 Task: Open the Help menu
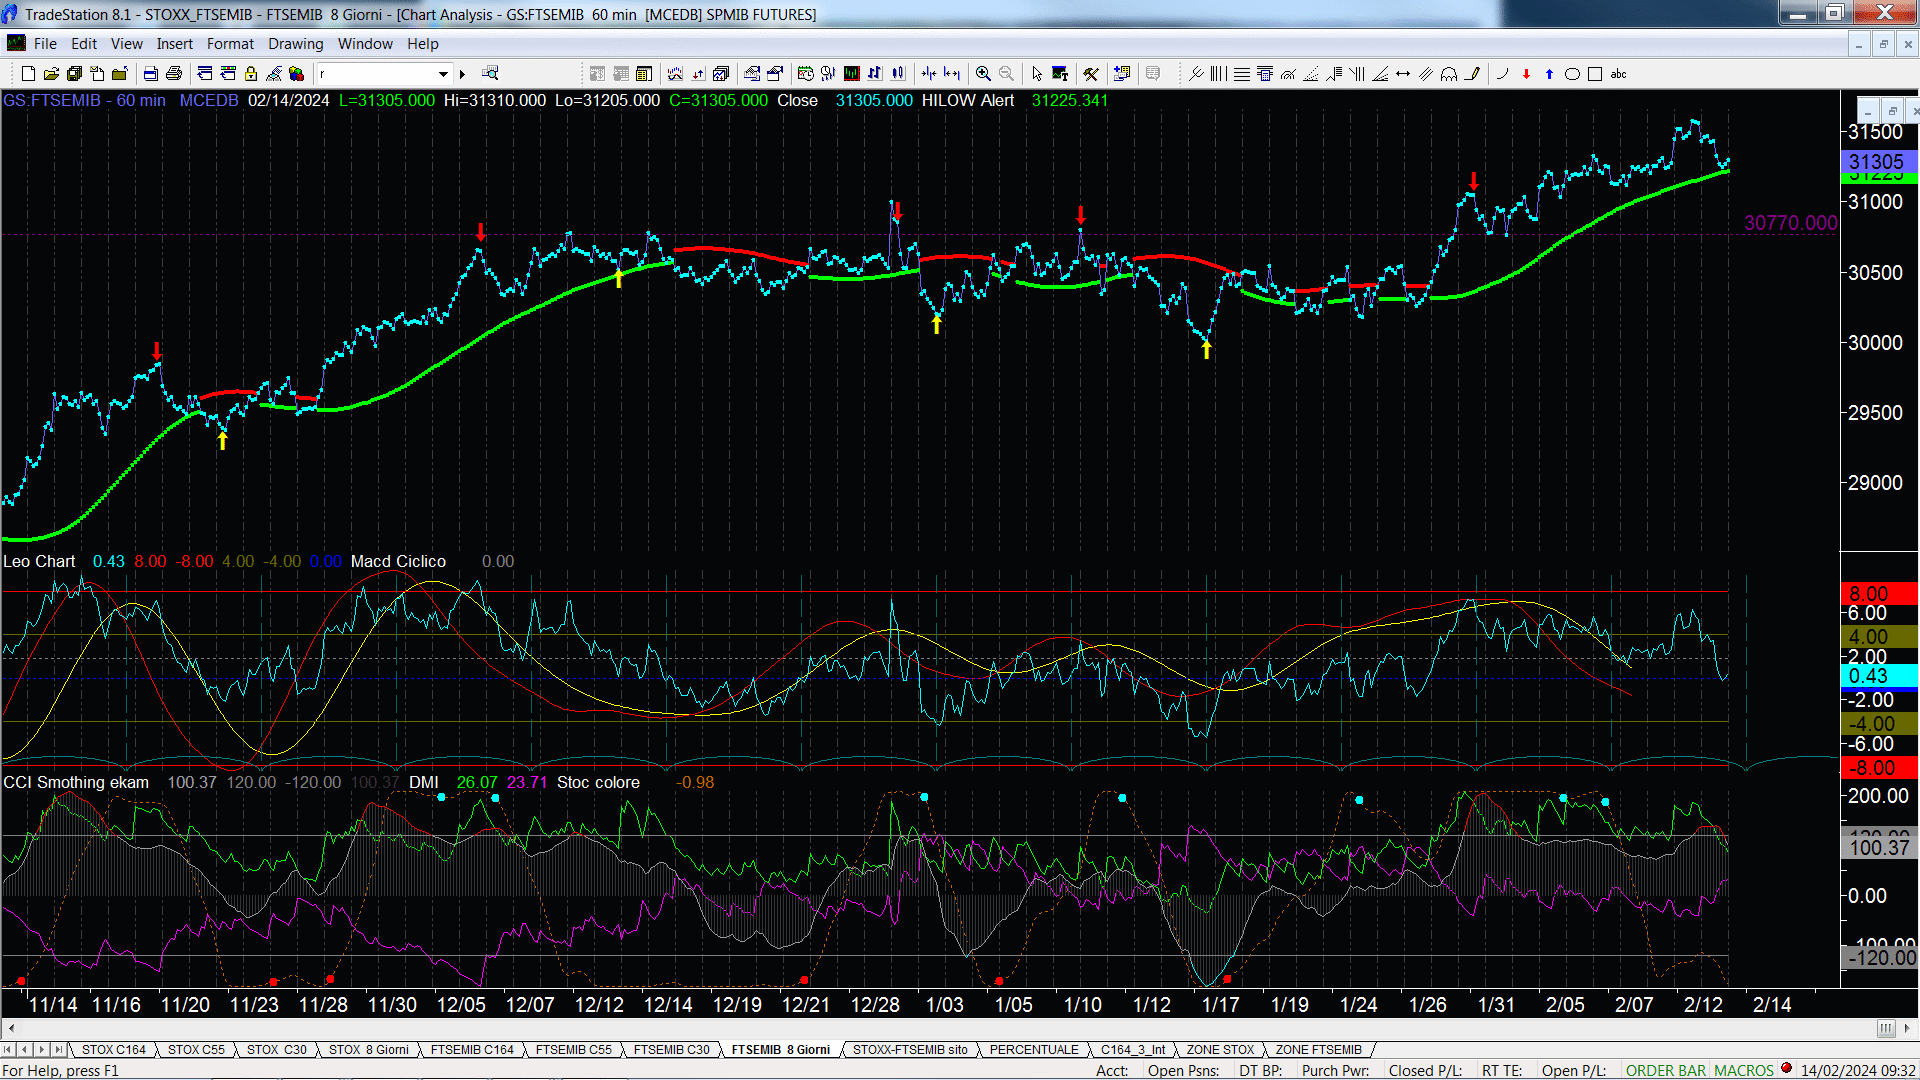click(422, 44)
